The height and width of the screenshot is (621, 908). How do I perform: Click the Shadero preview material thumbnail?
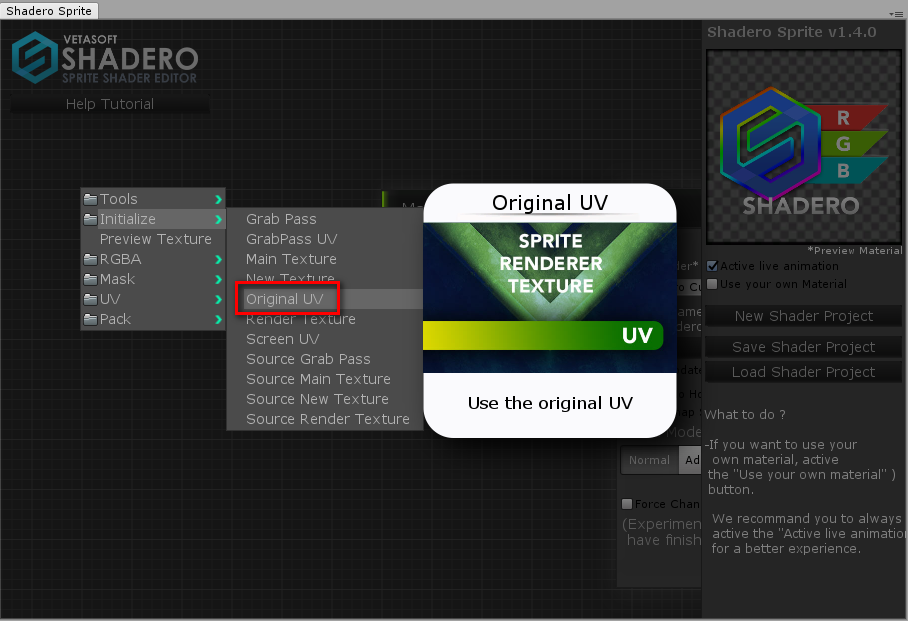804,147
